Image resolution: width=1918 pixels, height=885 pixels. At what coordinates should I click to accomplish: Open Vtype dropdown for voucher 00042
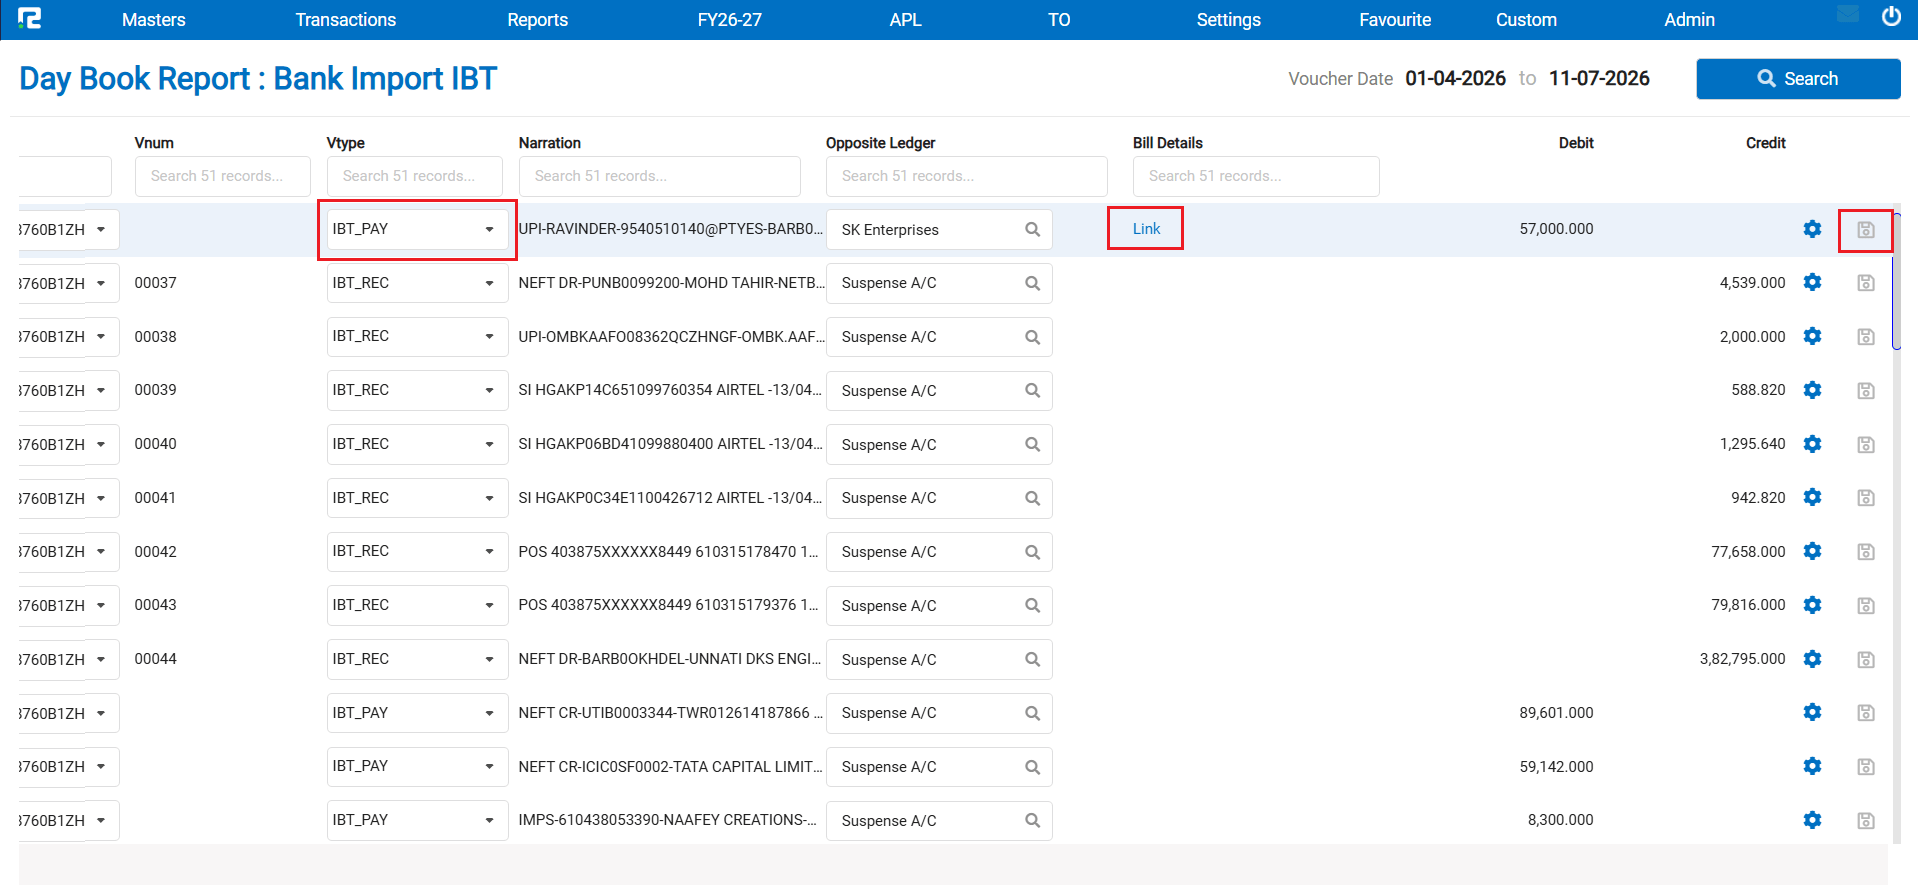417,551
